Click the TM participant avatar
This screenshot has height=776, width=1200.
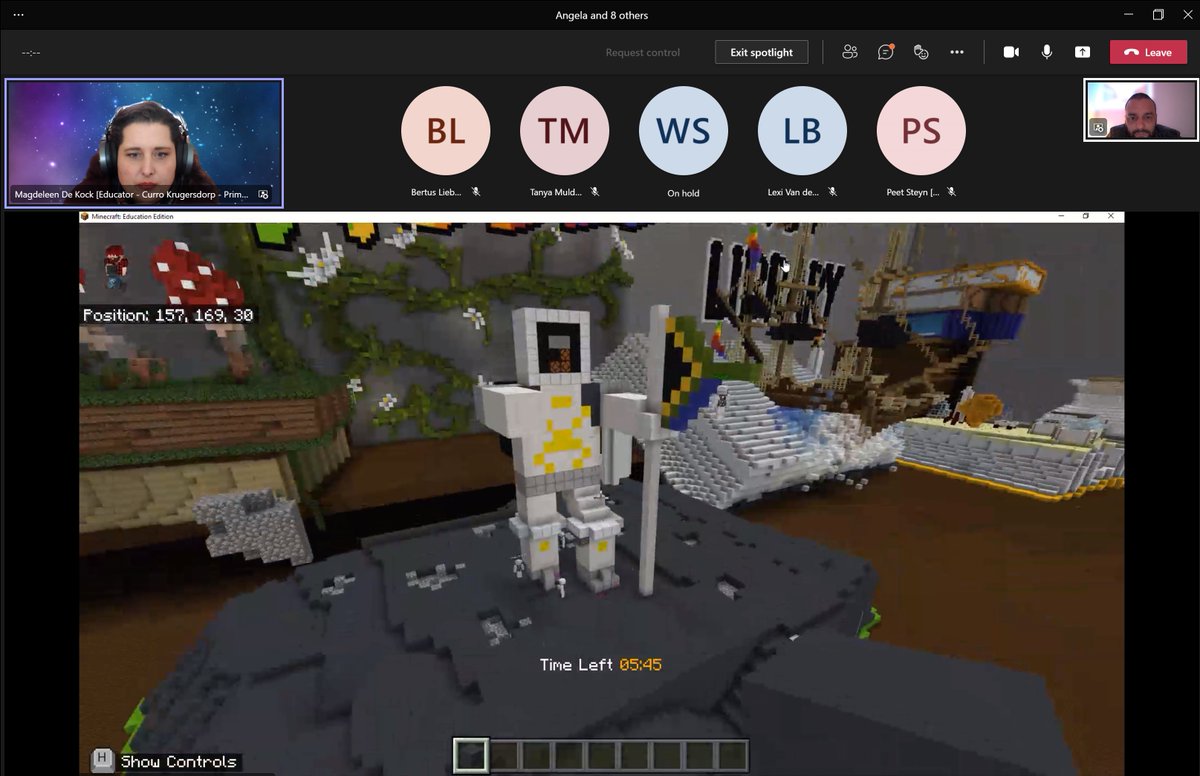pos(564,131)
